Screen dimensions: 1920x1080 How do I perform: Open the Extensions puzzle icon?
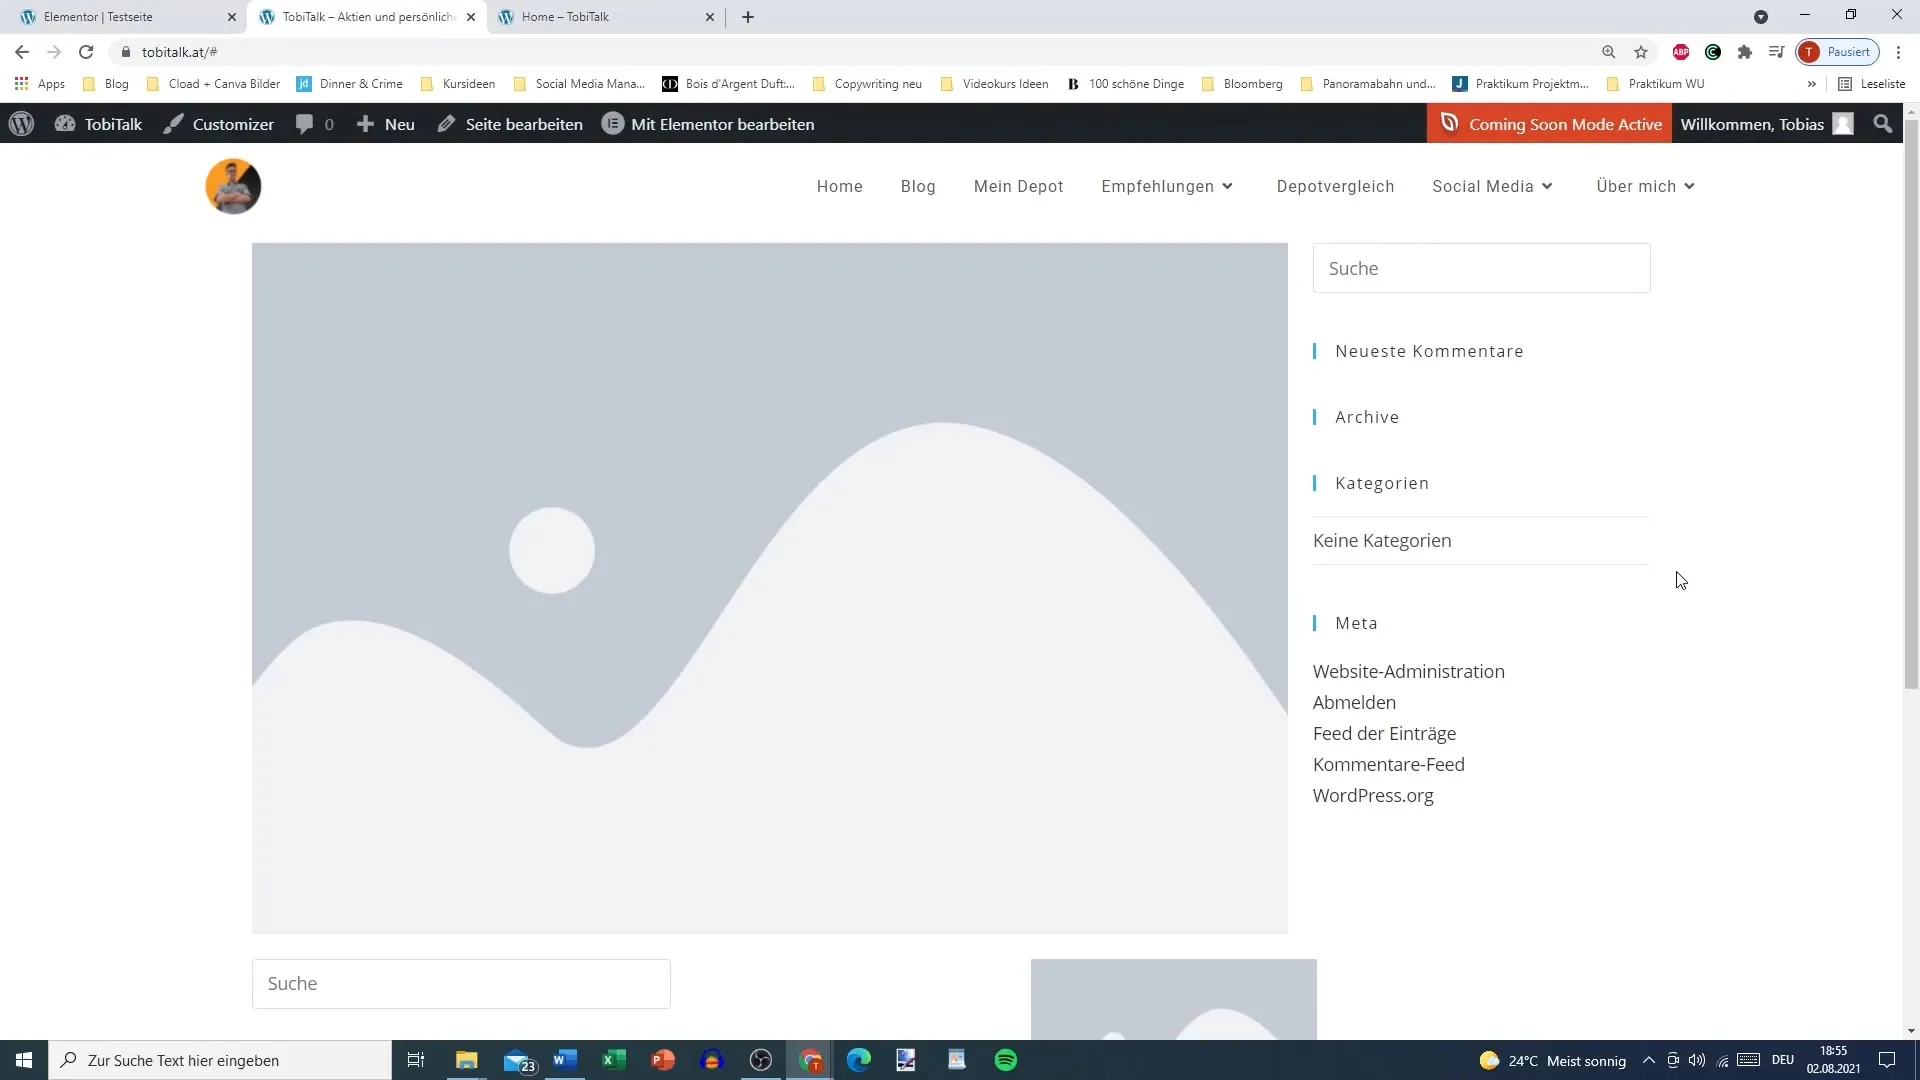click(1745, 52)
